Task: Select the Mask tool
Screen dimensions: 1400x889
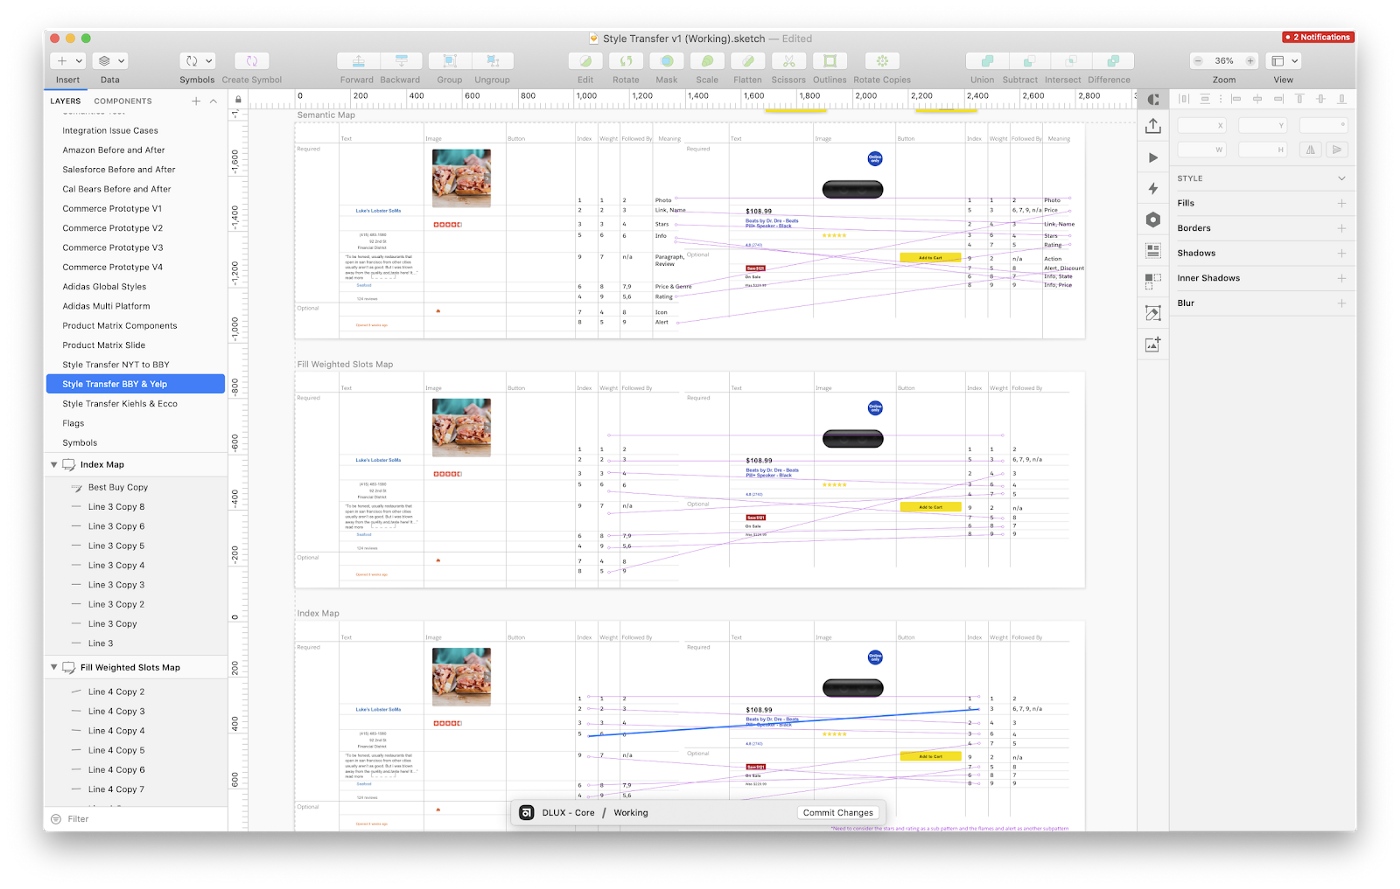Action: coord(666,61)
